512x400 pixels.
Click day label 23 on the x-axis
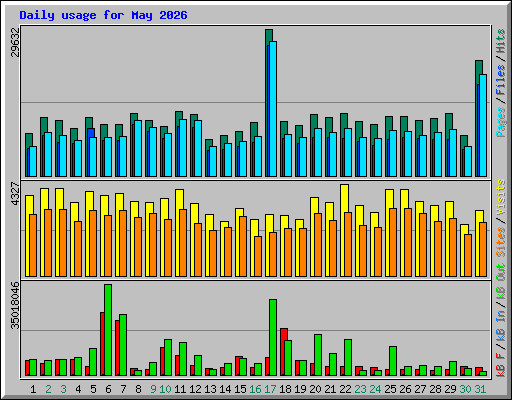(x=360, y=389)
